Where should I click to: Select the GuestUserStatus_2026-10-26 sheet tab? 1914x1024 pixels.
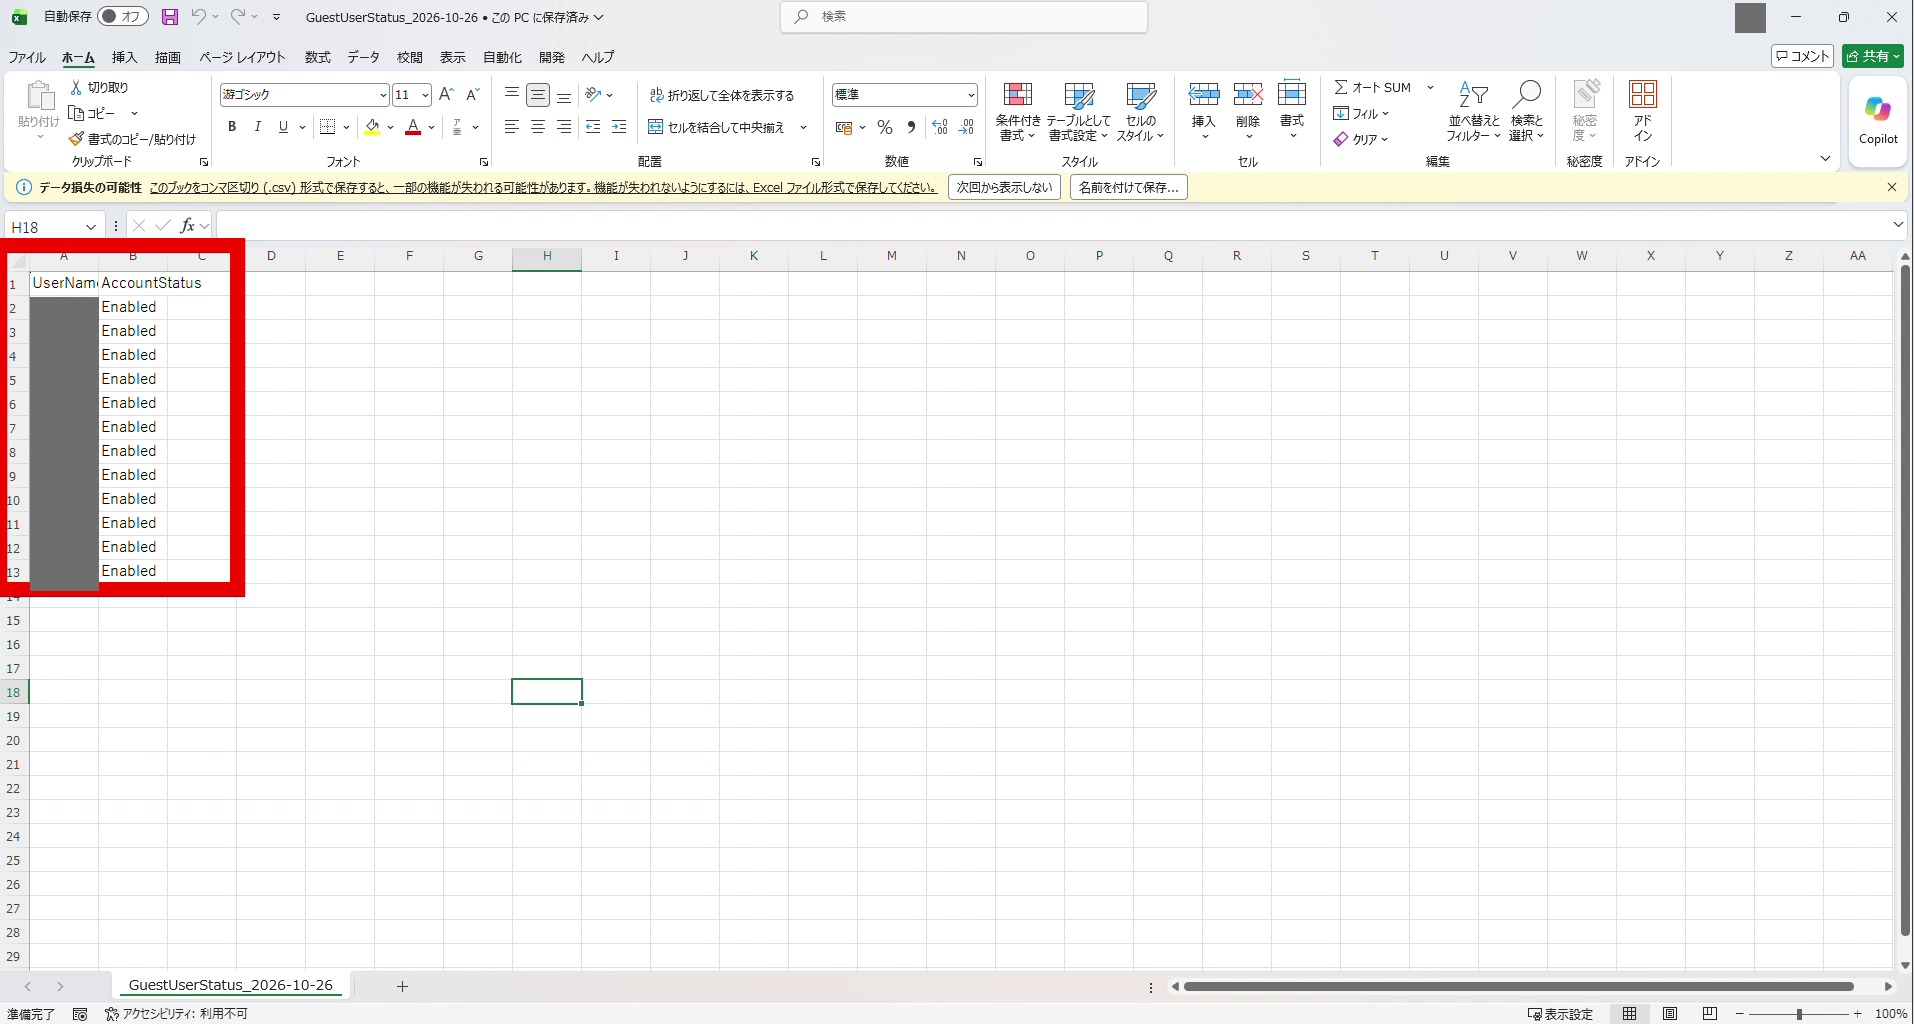point(230,985)
